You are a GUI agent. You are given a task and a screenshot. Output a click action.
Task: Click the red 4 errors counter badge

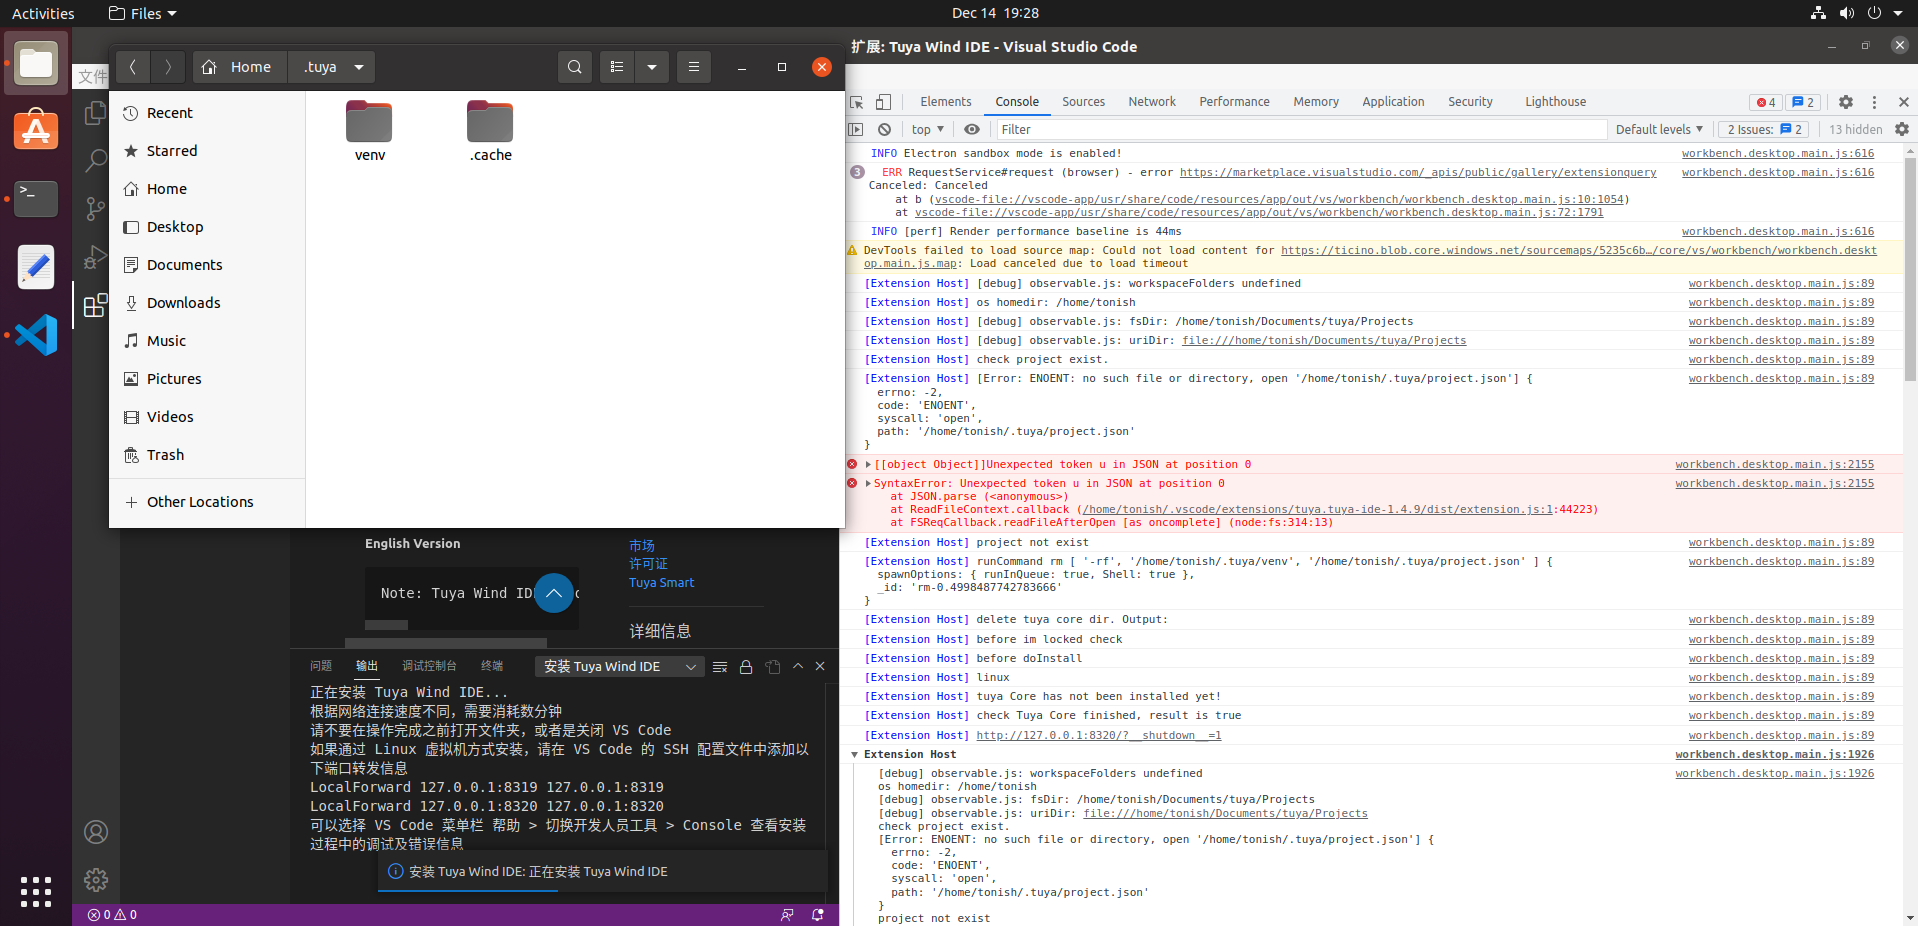click(x=1766, y=102)
